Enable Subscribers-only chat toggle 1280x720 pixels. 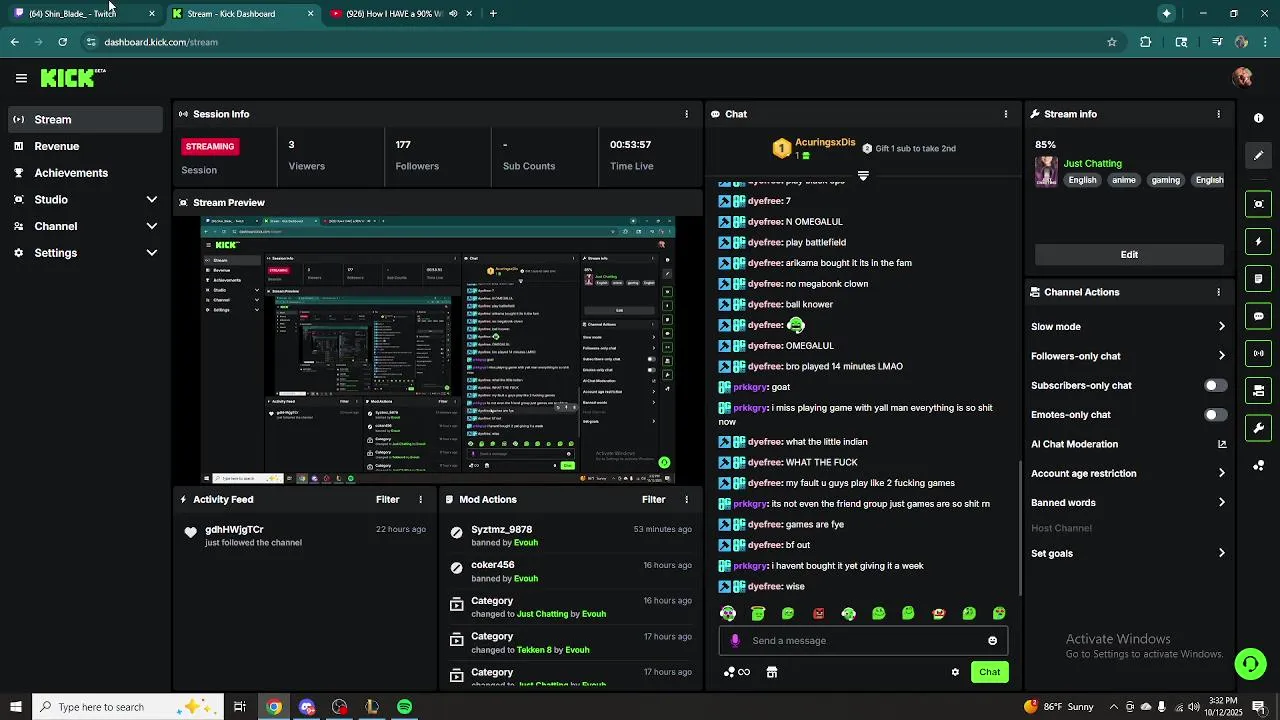tap(1215, 385)
